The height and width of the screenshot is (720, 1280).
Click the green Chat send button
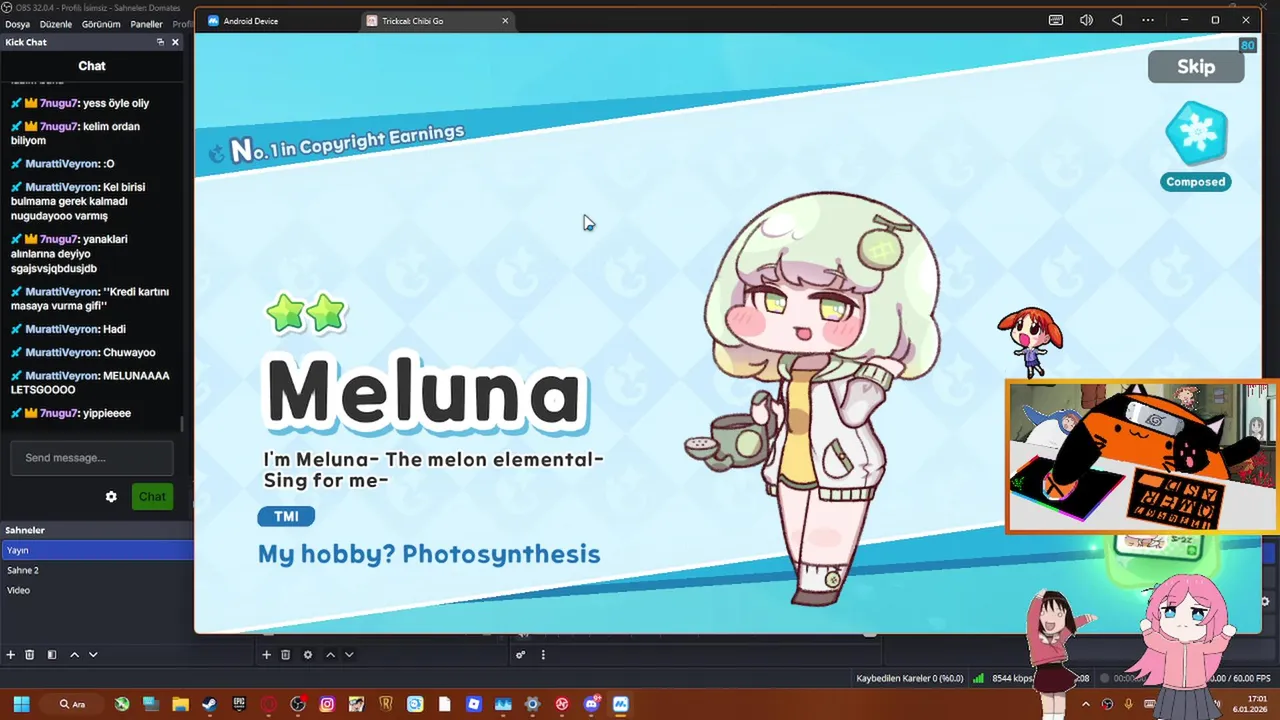(x=152, y=497)
